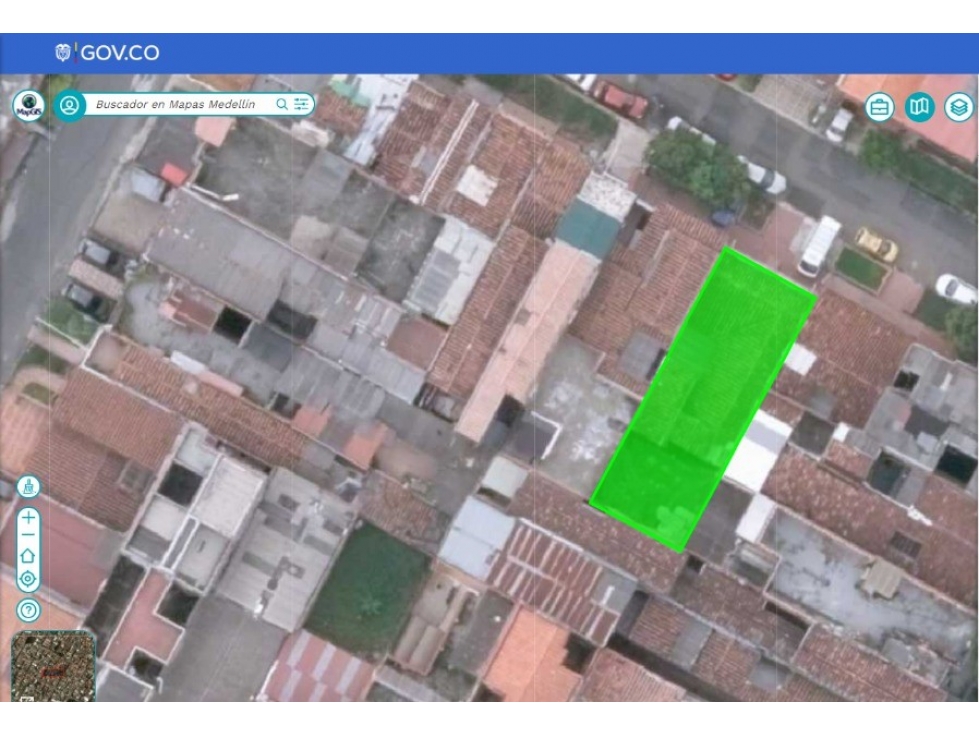This screenshot has height=734, width=979.
Task: Open the user profile icon
Action: (69, 105)
